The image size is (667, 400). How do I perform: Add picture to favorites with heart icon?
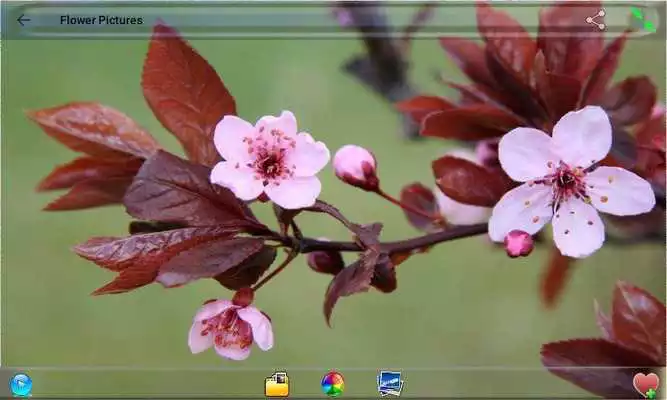[x=645, y=385]
